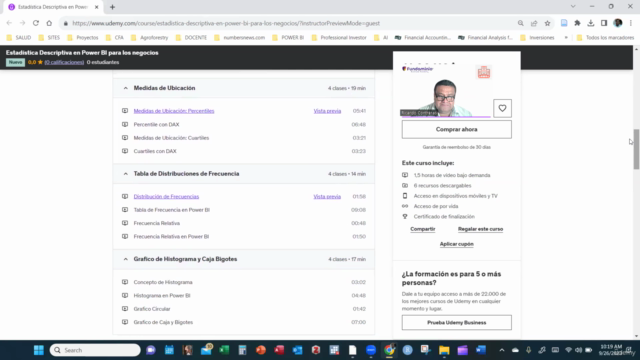Click the Comprar ahora button

456,129
